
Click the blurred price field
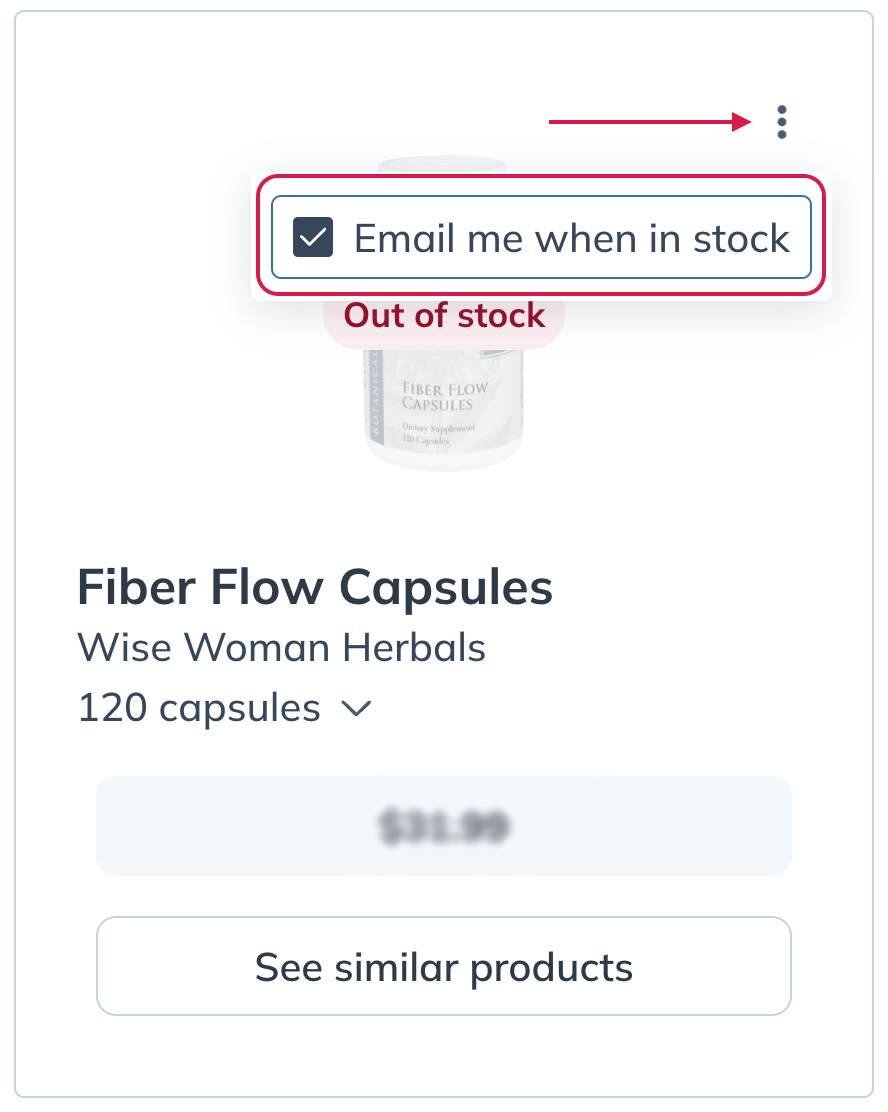point(443,826)
